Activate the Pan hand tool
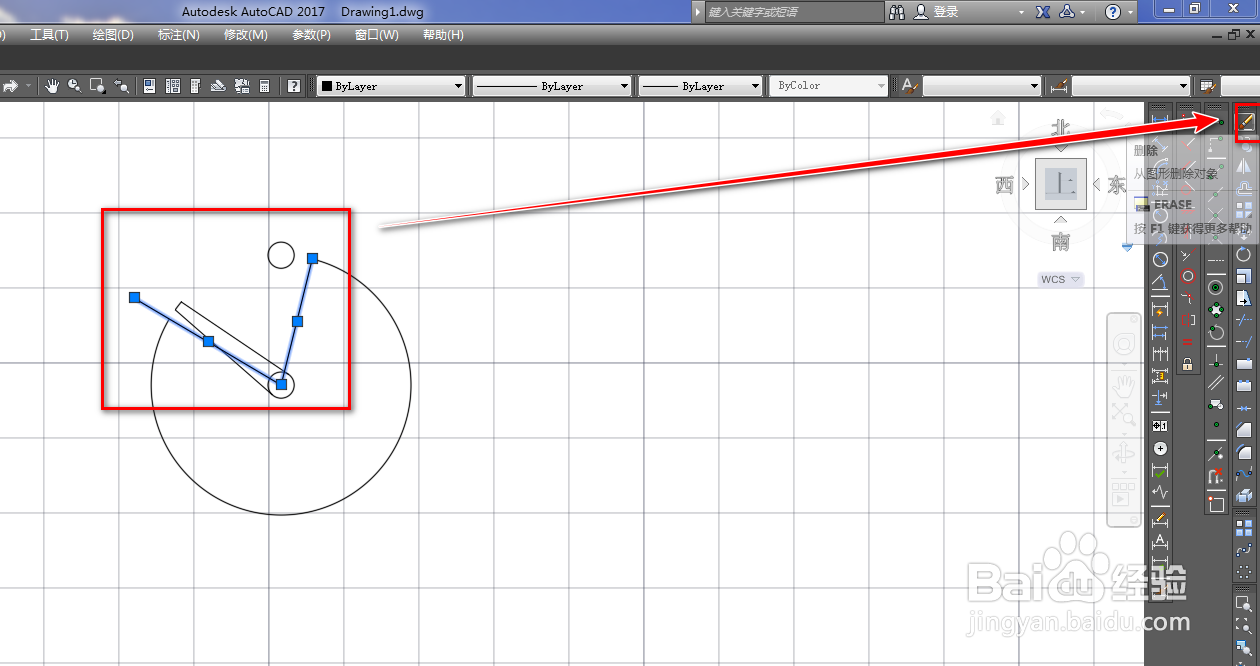Image resolution: width=1260 pixels, height=666 pixels. click(52, 86)
